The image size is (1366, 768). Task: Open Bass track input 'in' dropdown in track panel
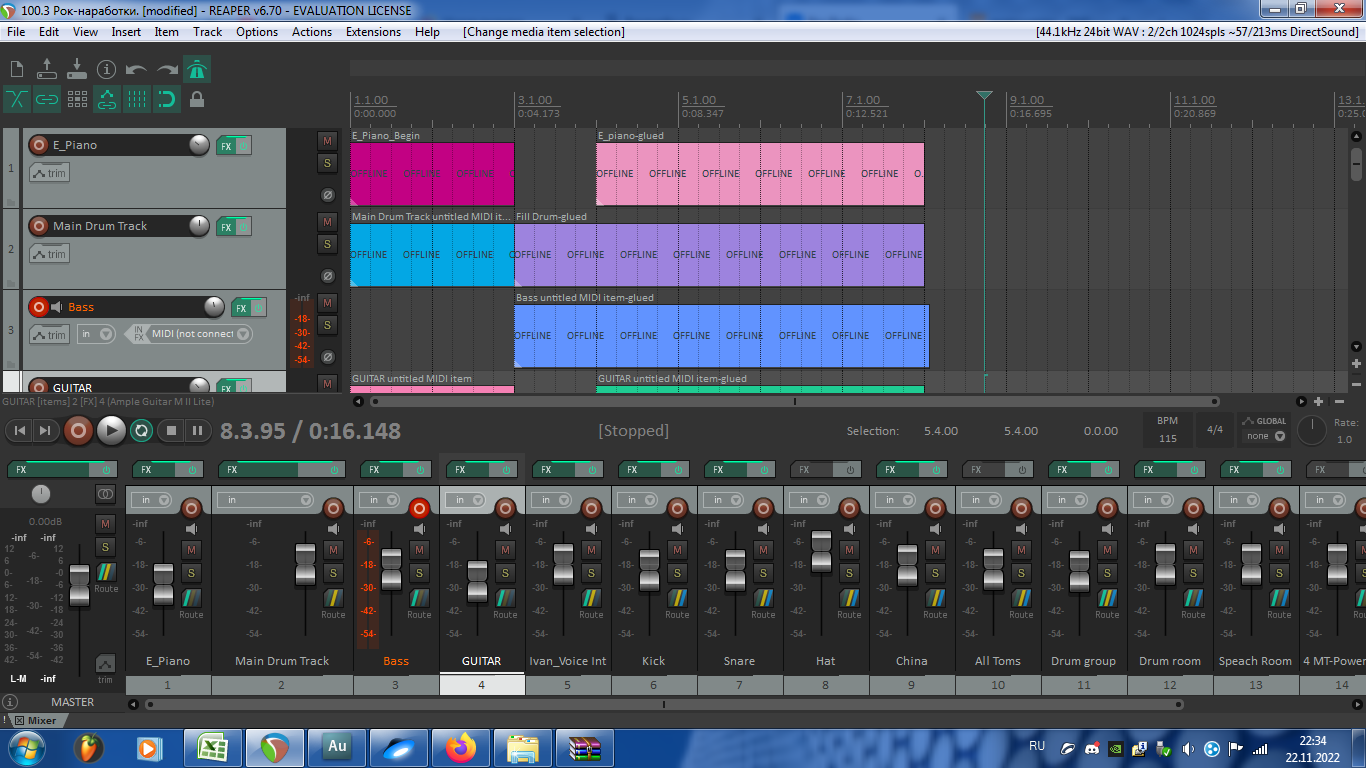(x=96, y=334)
